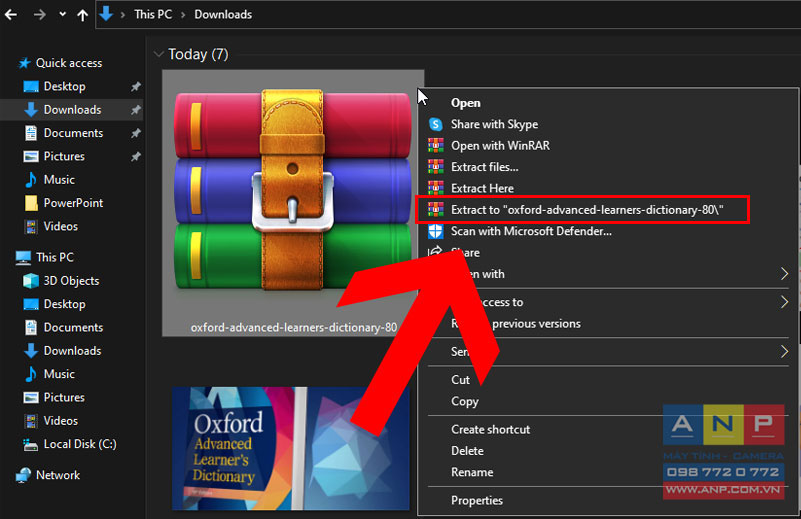Expand the Open with submenu arrow
This screenshot has width=801, height=519.
(x=784, y=274)
